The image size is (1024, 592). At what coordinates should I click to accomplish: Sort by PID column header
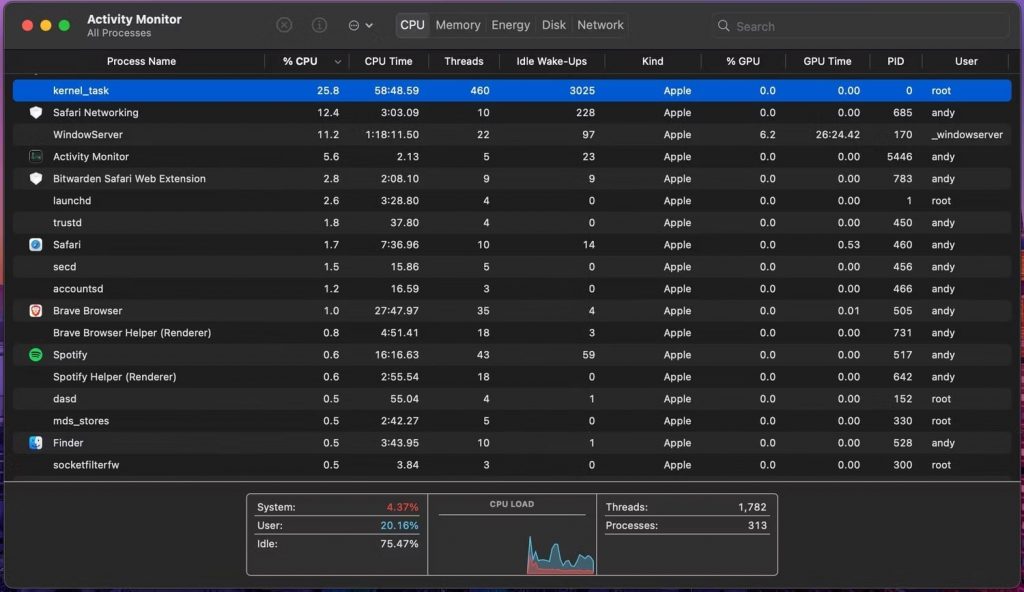(x=895, y=61)
